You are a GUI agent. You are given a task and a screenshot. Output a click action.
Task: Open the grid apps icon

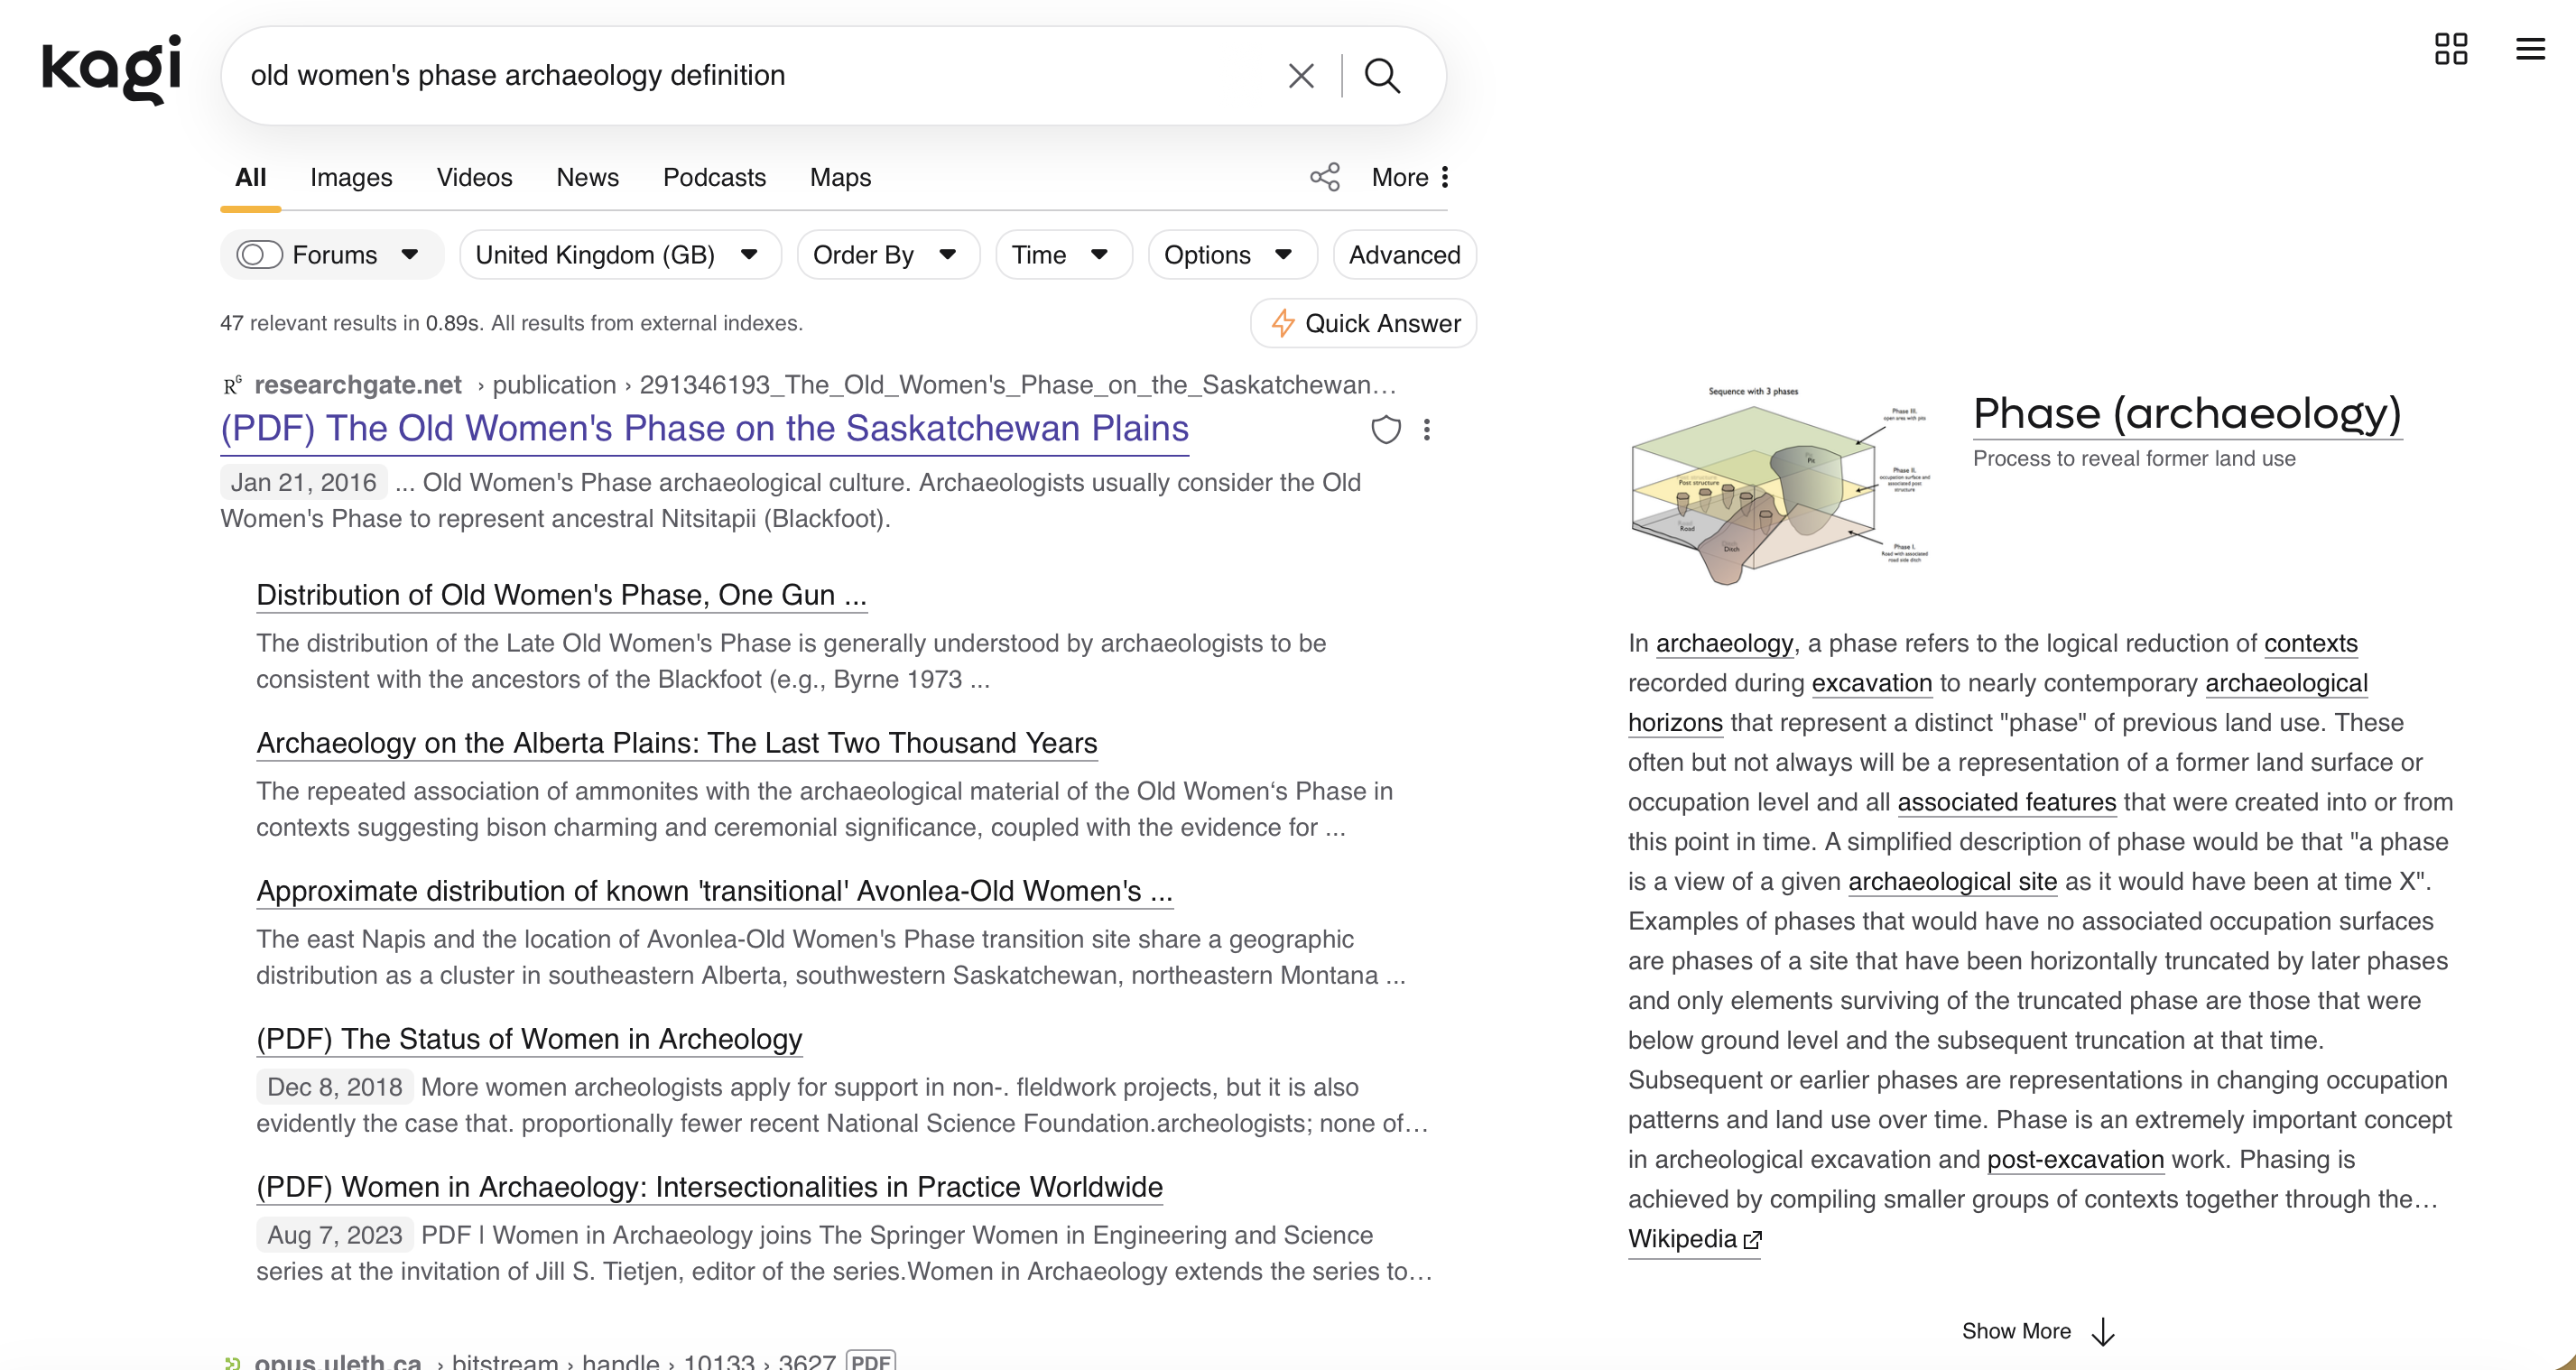[2450, 49]
